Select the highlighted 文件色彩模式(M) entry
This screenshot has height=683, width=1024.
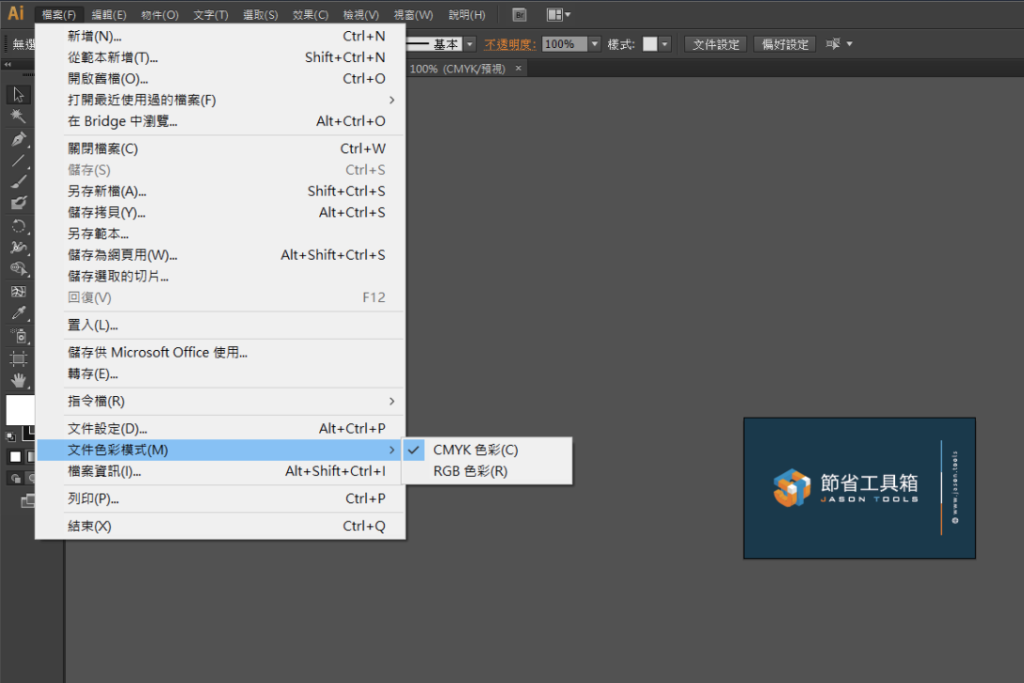pos(221,450)
